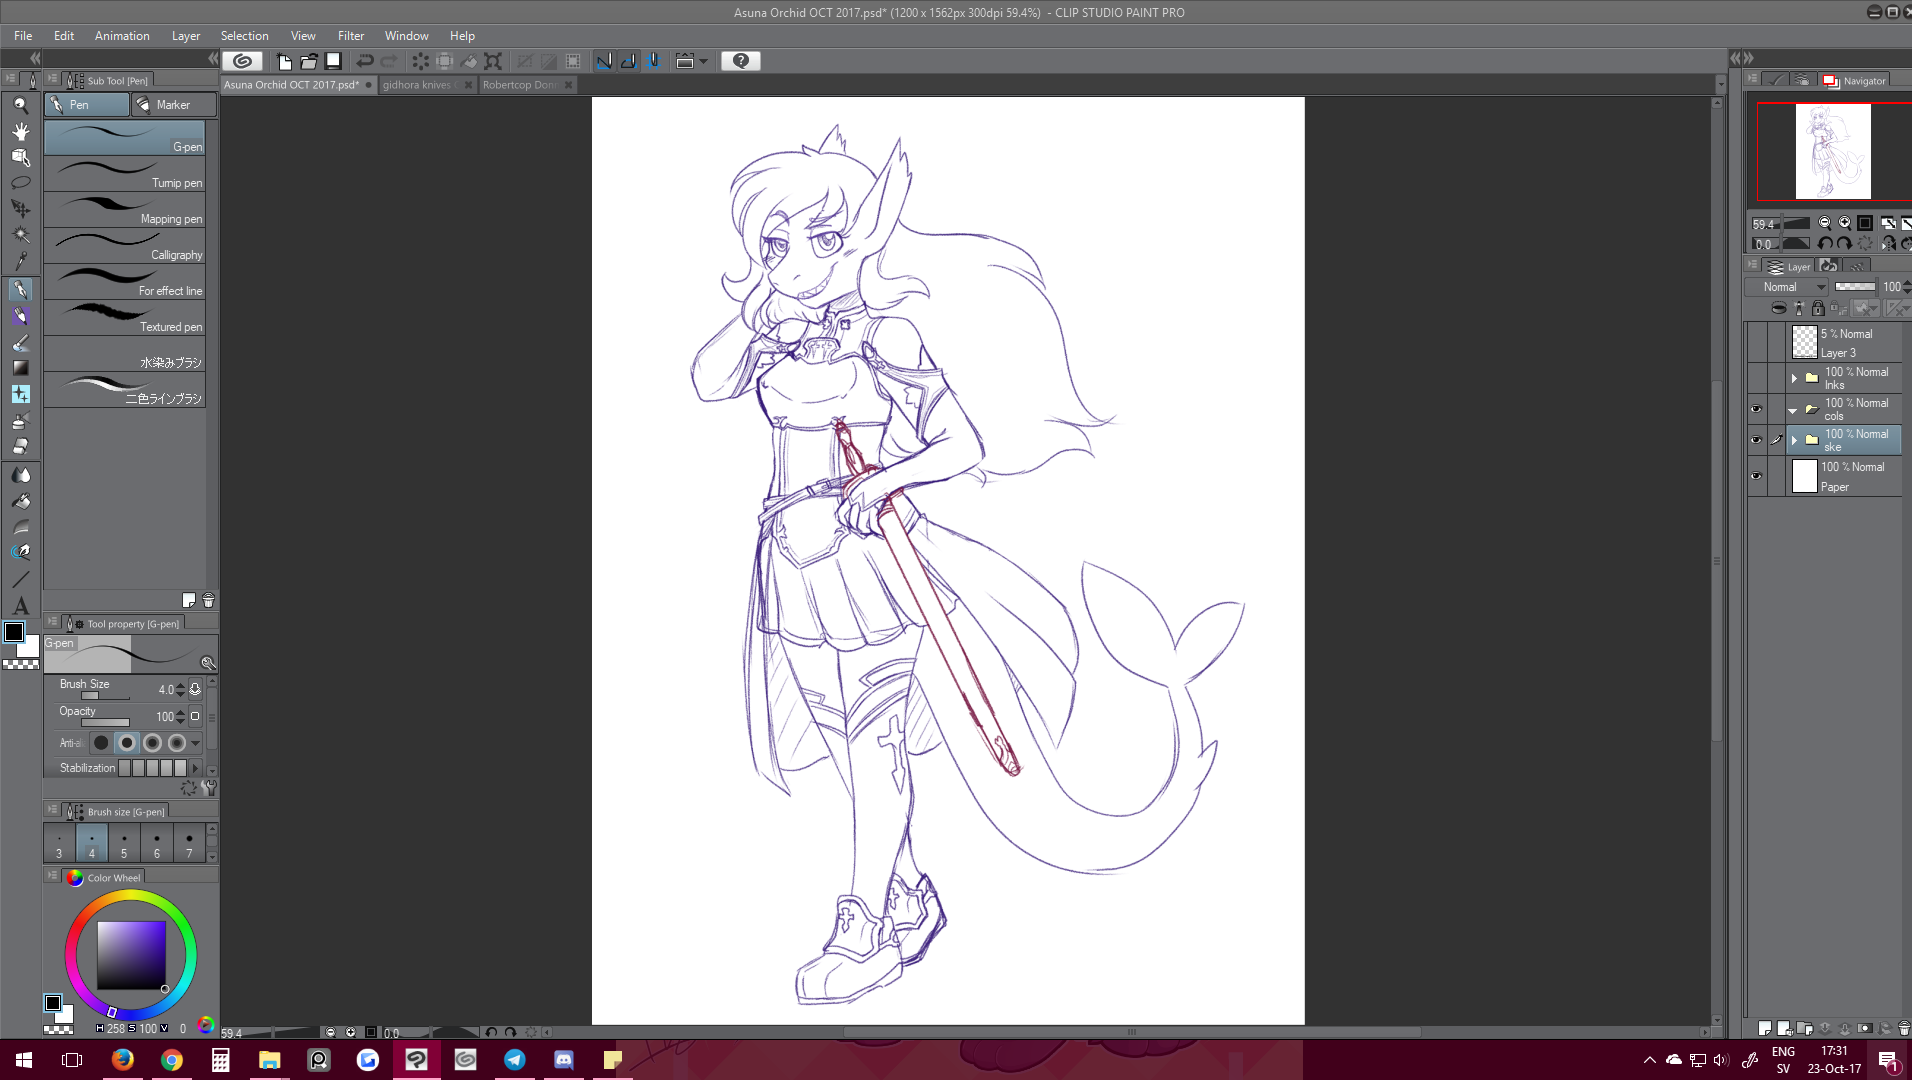
Task: Select the Figure line tool
Action: (20, 579)
